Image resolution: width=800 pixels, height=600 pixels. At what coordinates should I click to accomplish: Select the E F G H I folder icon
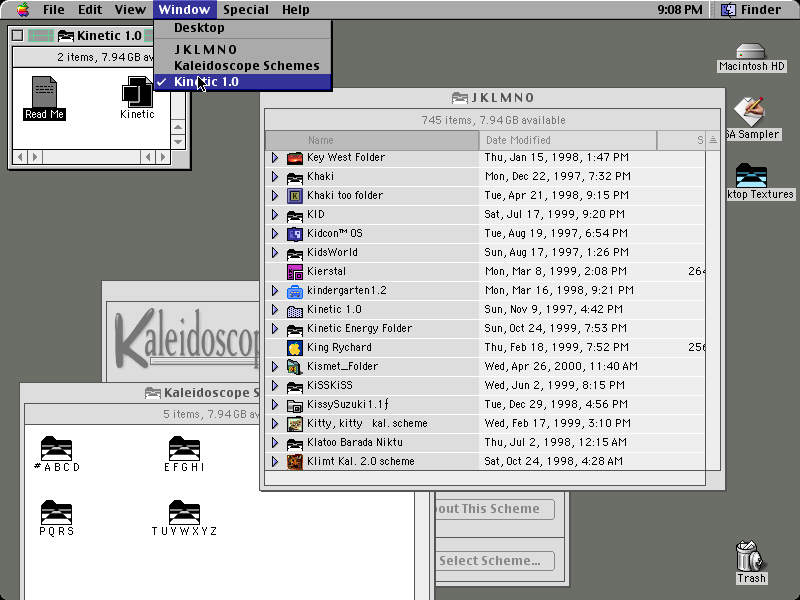click(x=184, y=448)
